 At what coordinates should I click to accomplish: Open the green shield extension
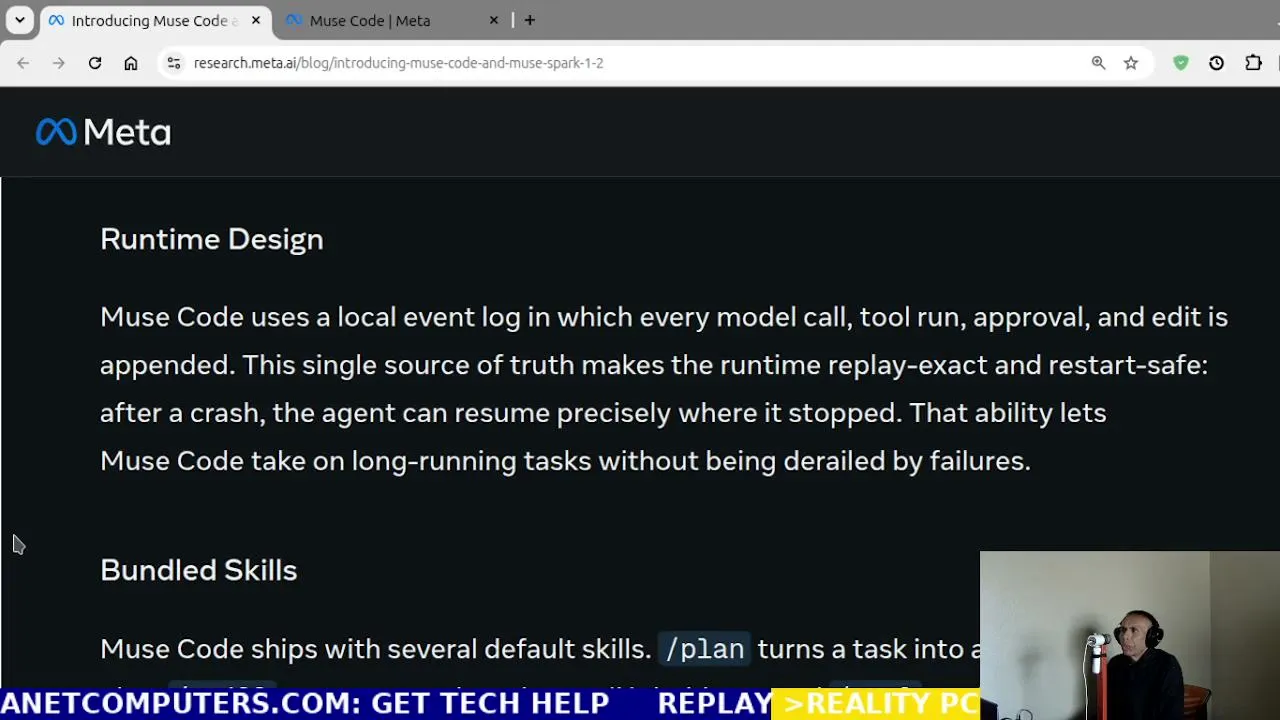[1181, 63]
